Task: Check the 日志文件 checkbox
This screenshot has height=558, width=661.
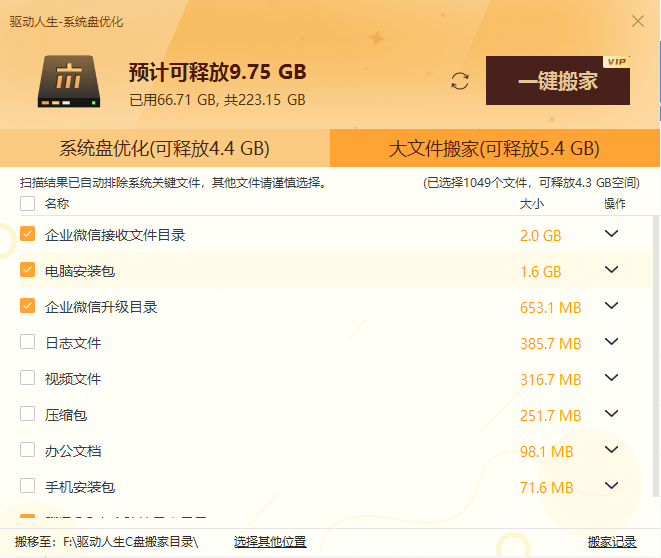Action: [27, 342]
